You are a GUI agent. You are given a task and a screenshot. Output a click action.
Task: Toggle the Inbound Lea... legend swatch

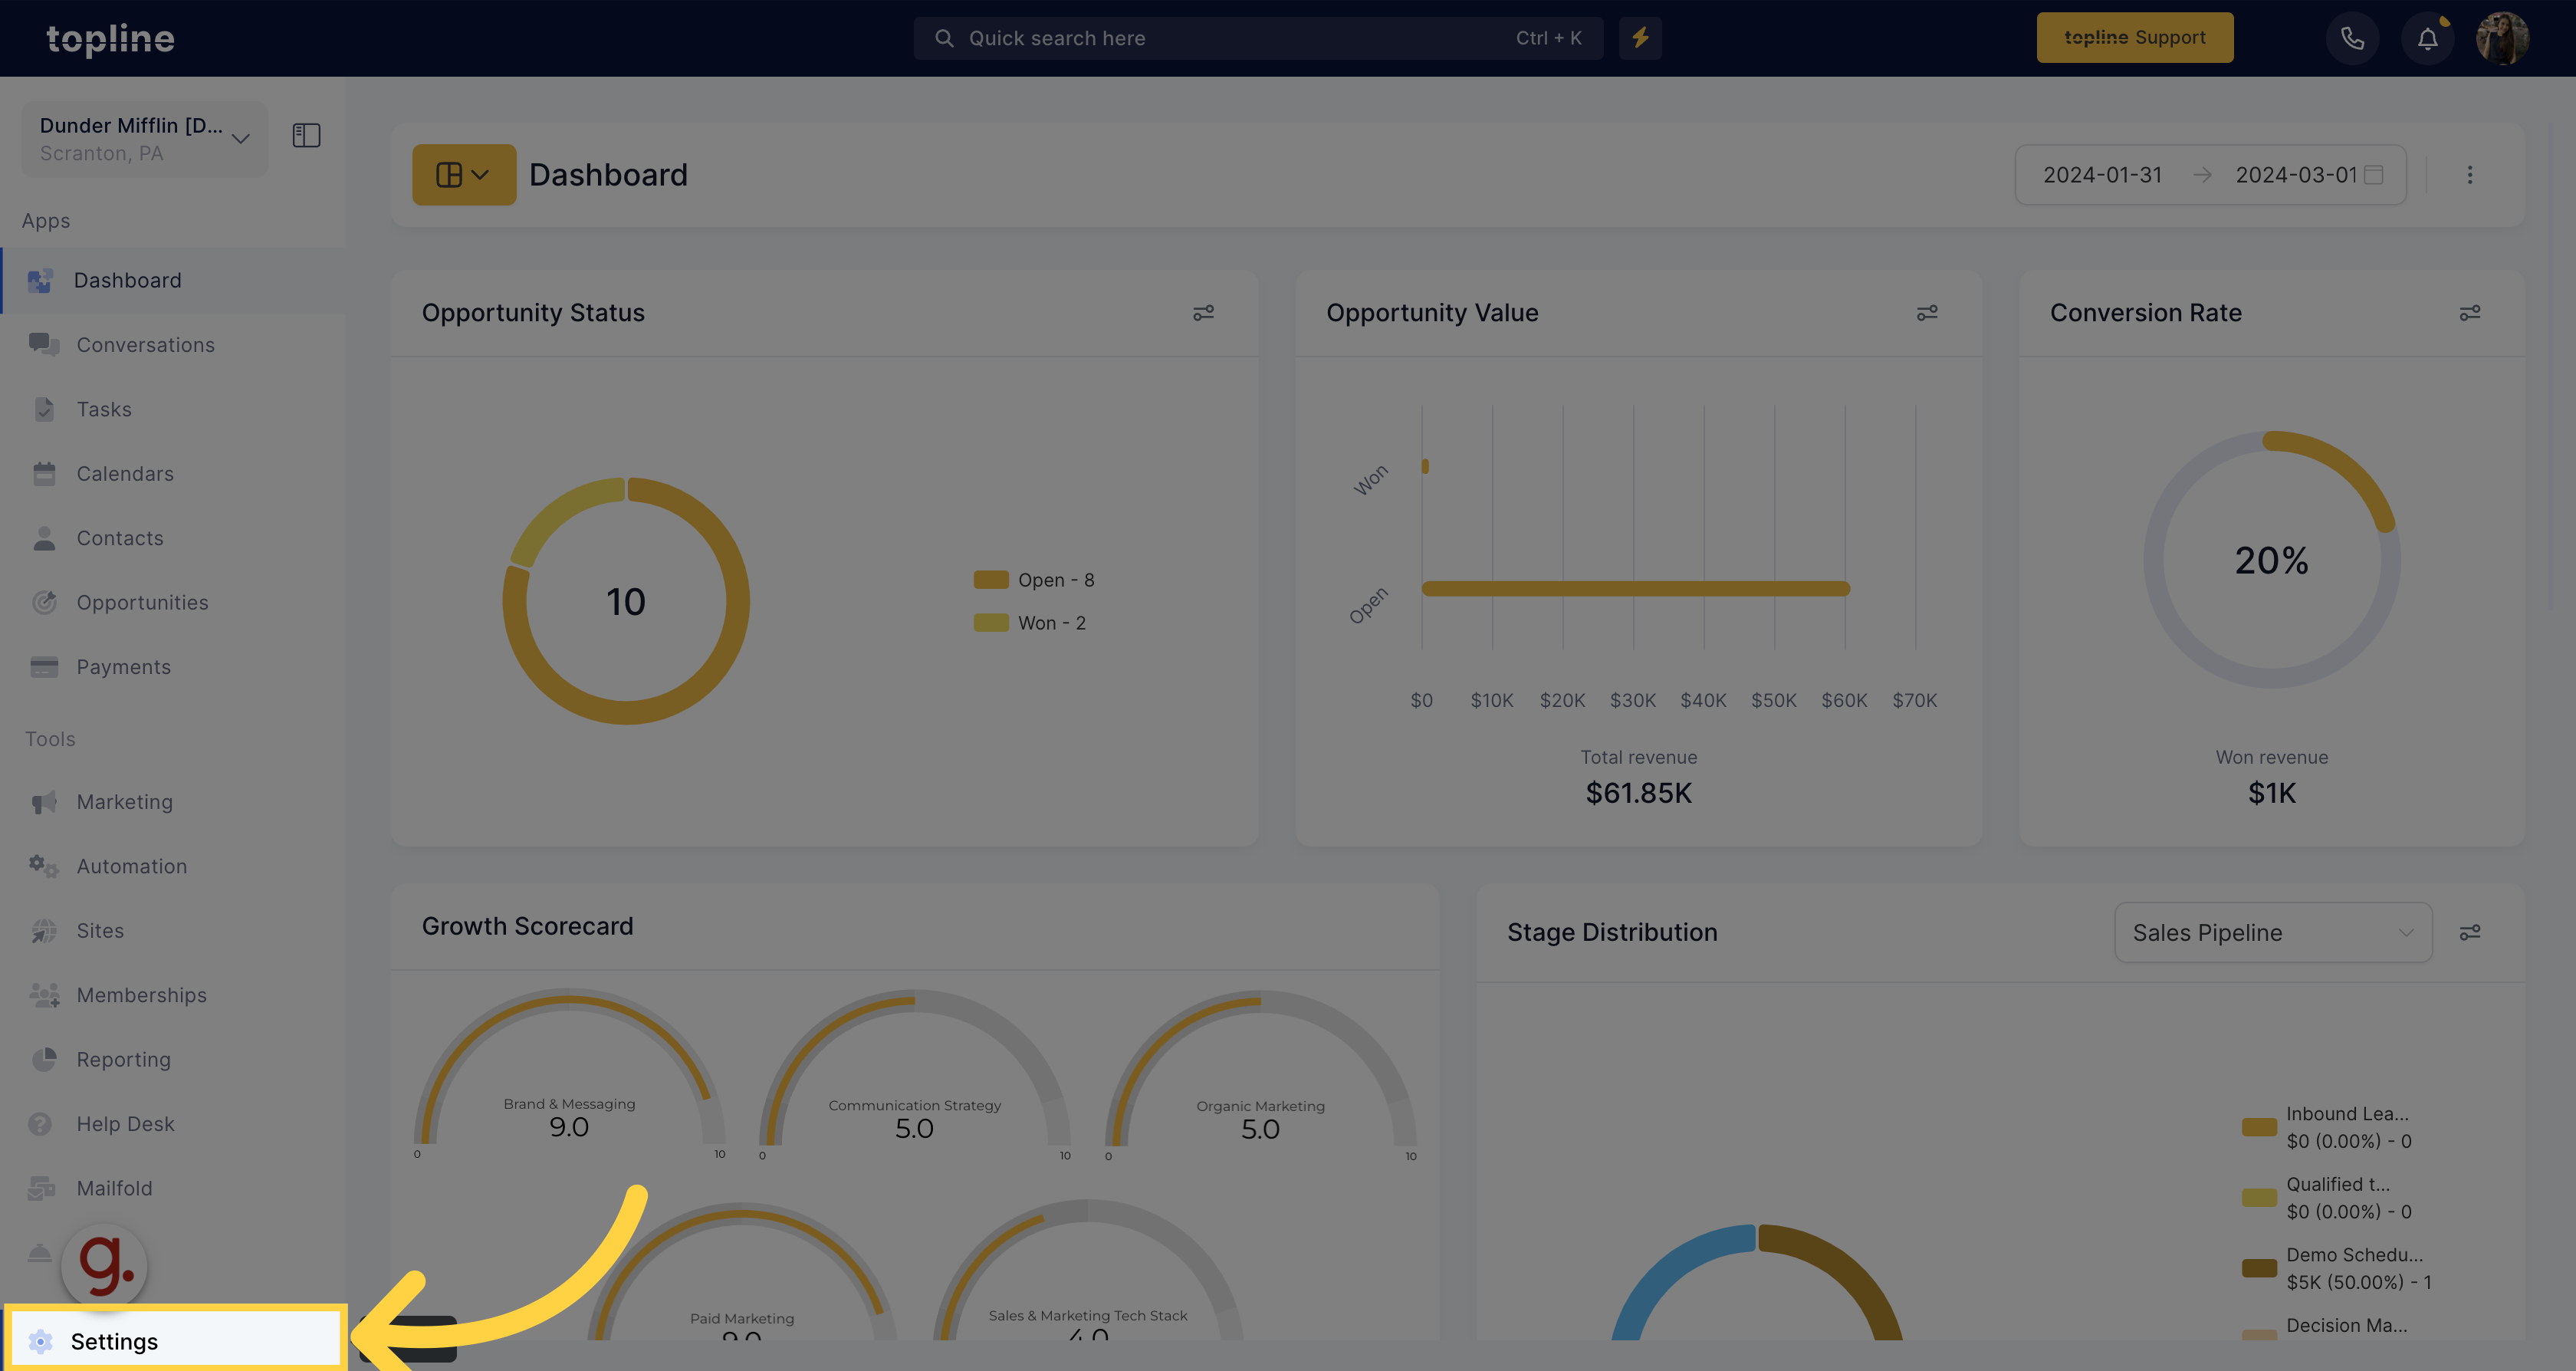pyautogui.click(x=2259, y=1127)
